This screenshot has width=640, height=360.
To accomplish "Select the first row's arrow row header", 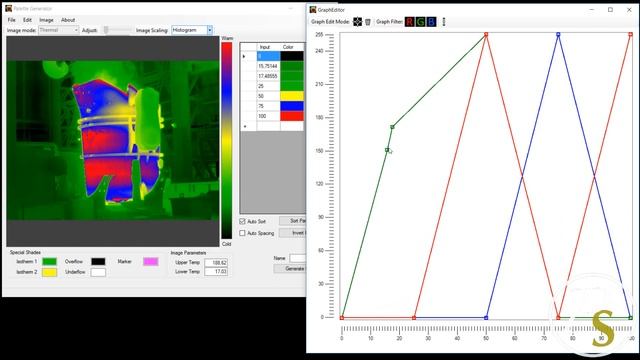I will coord(248,56).
